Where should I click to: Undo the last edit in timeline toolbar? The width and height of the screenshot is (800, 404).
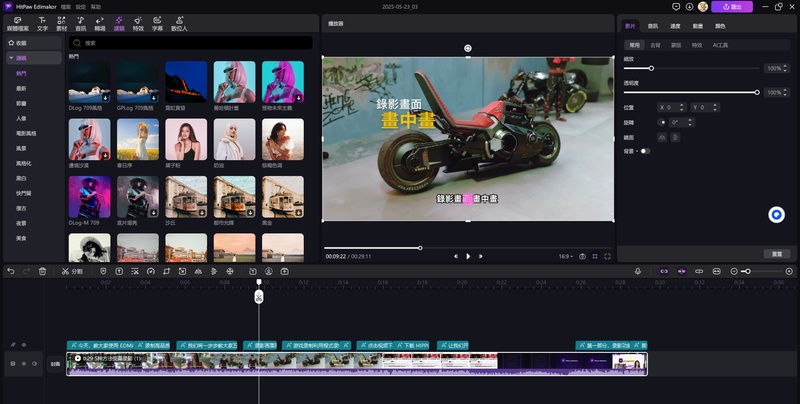point(11,271)
